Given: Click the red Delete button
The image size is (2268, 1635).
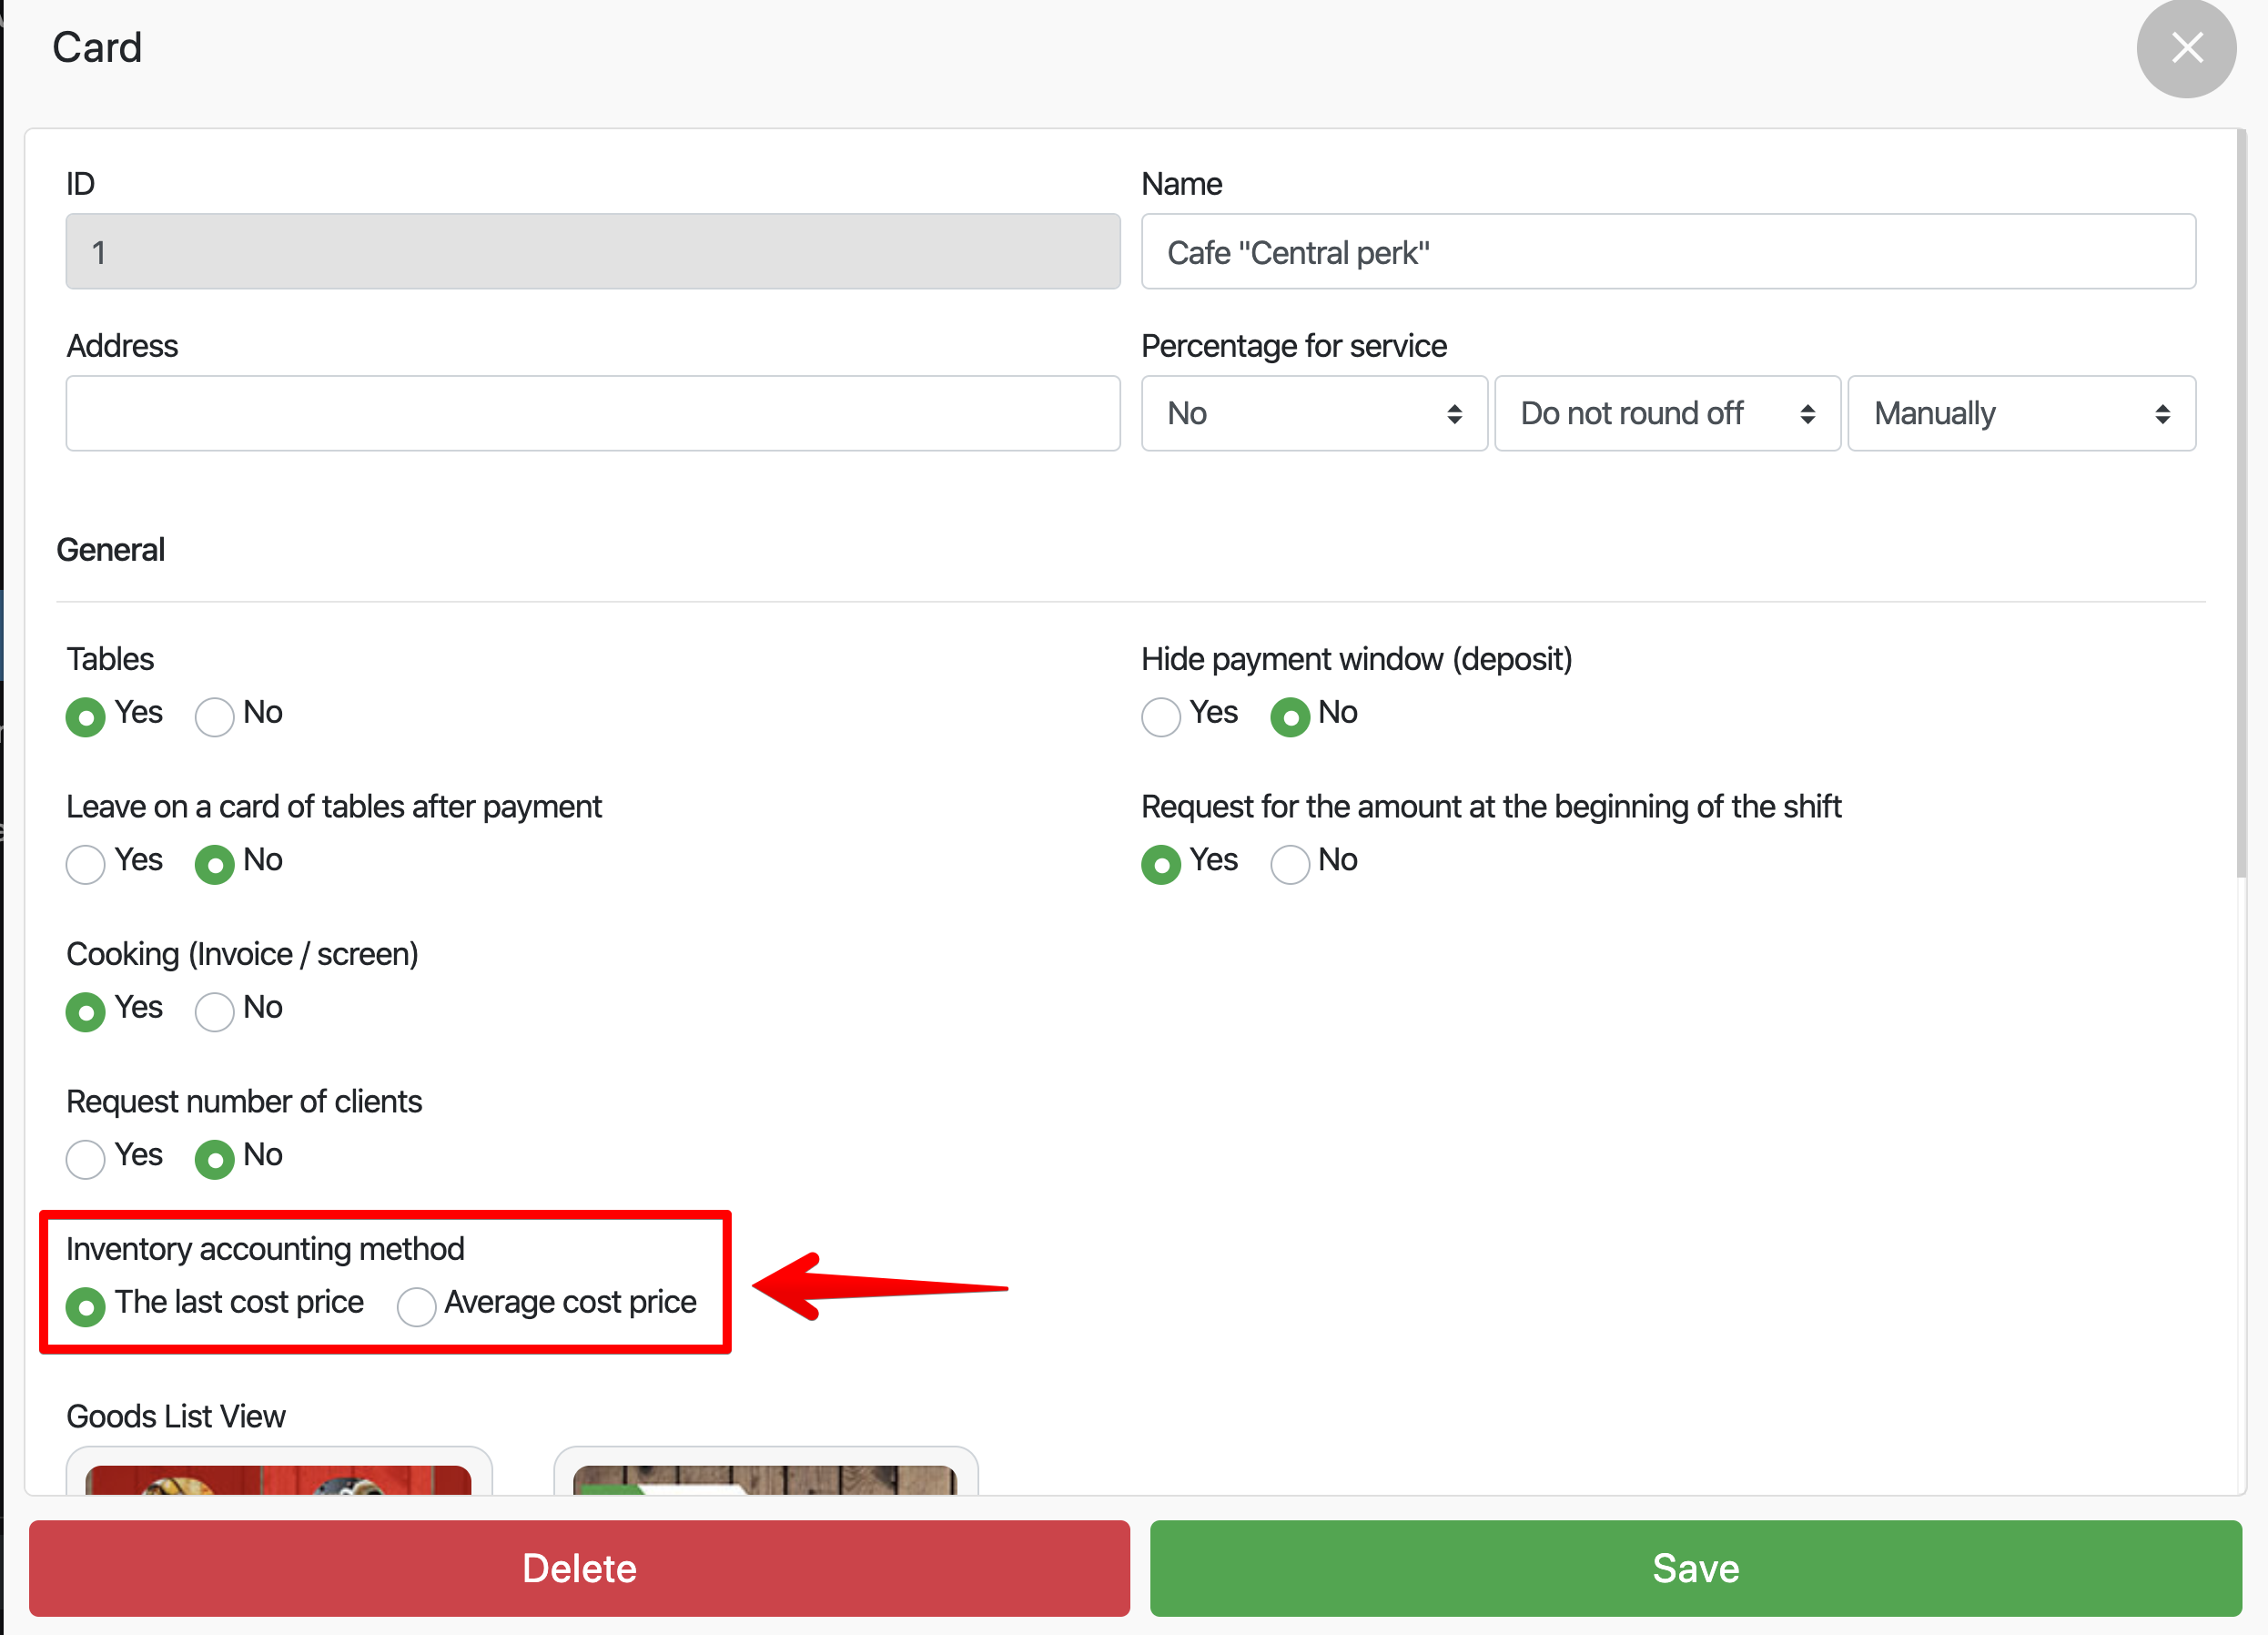Looking at the screenshot, I should point(579,1567).
